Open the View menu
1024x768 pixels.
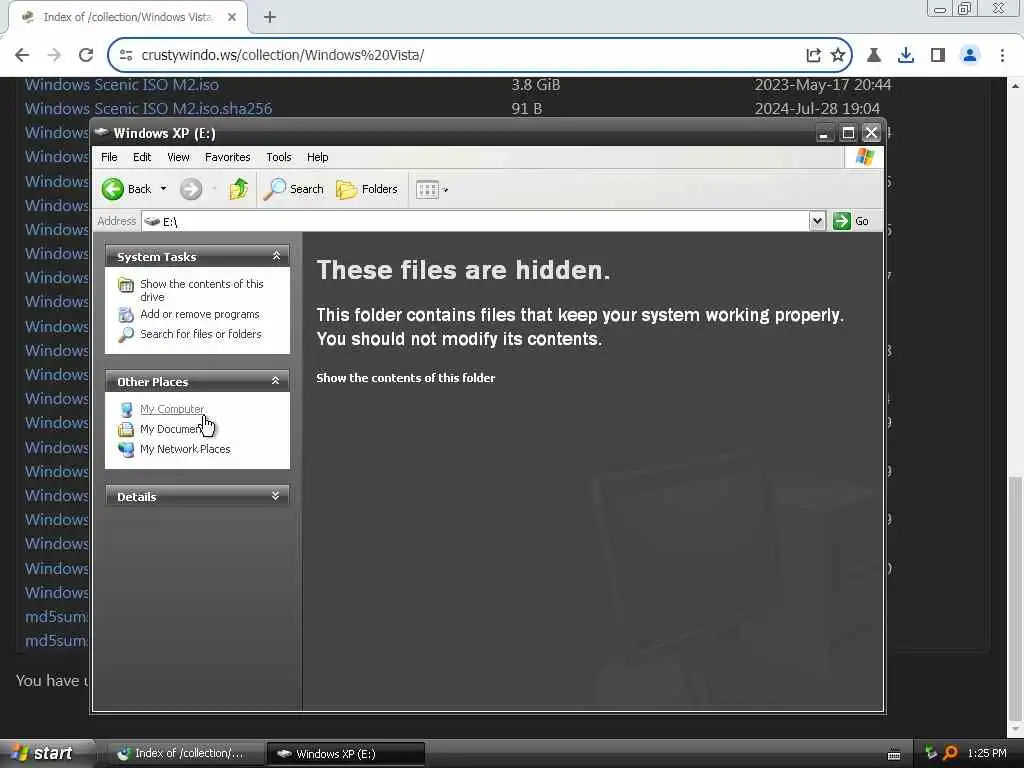(178, 157)
